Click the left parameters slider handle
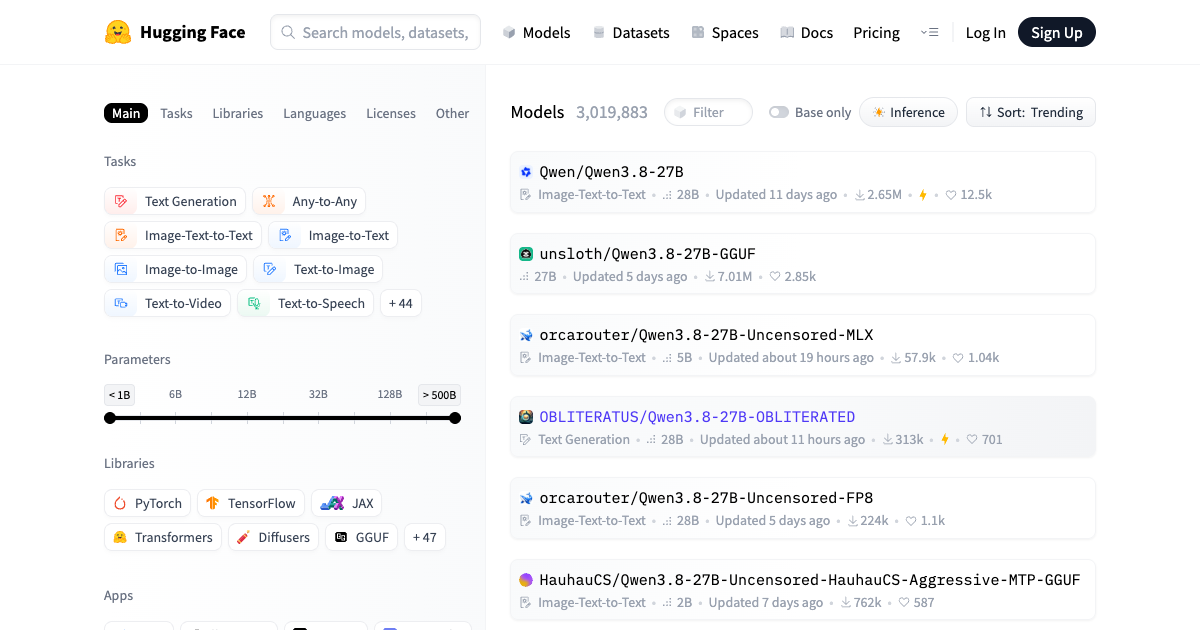1200x630 pixels. [x=110, y=418]
